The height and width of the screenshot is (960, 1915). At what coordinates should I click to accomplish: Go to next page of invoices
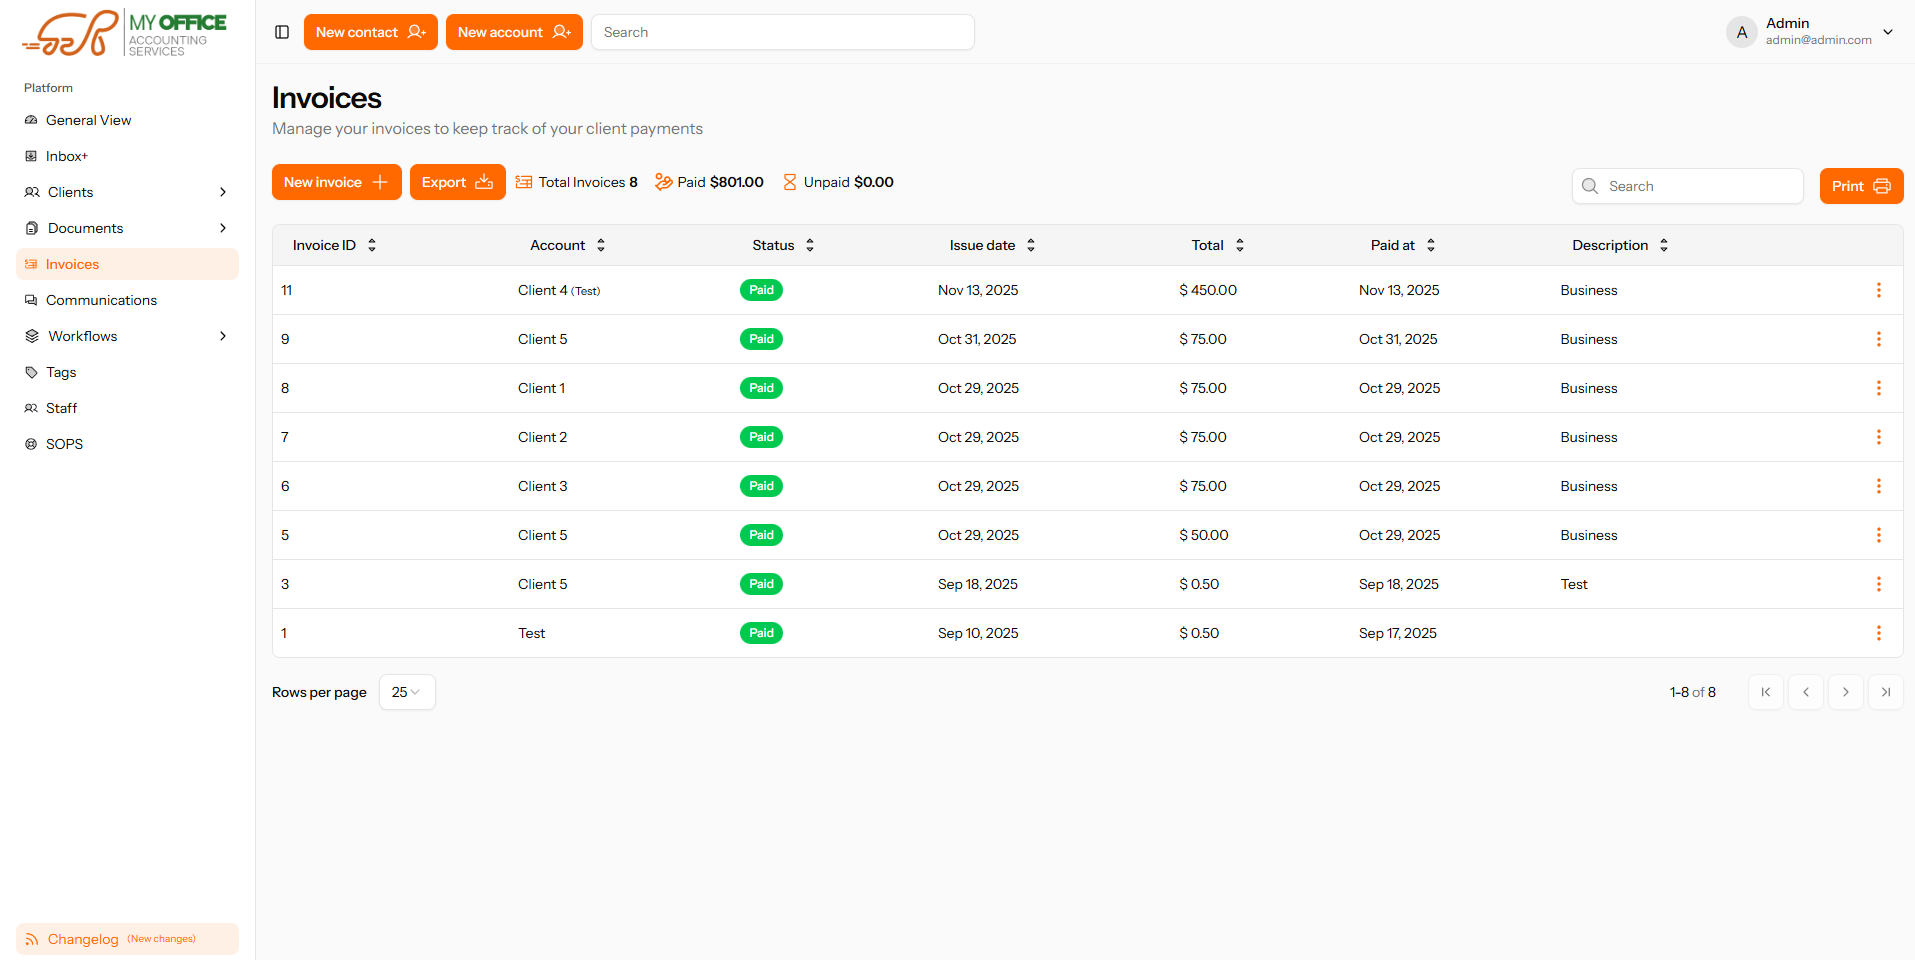coord(1846,692)
